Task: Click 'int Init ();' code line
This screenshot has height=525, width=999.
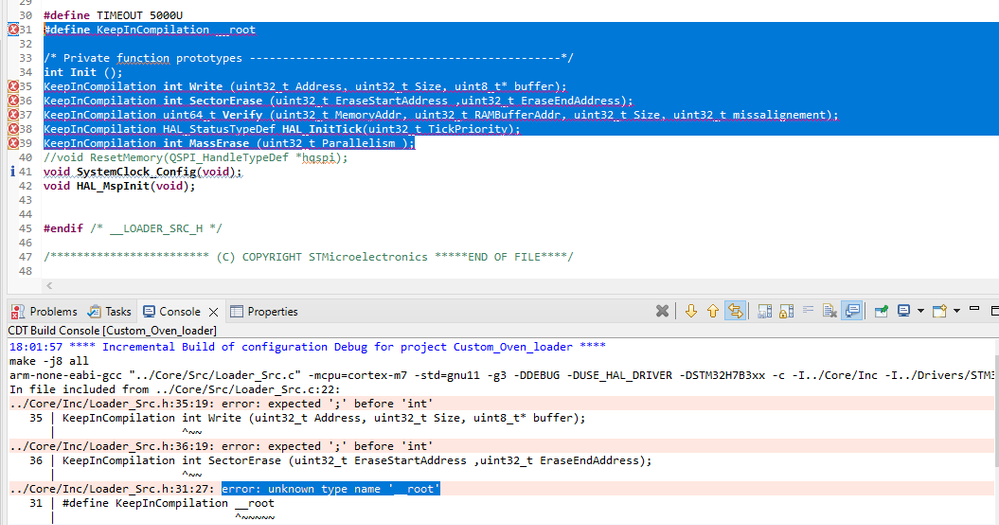Action: pyautogui.click(x=83, y=72)
